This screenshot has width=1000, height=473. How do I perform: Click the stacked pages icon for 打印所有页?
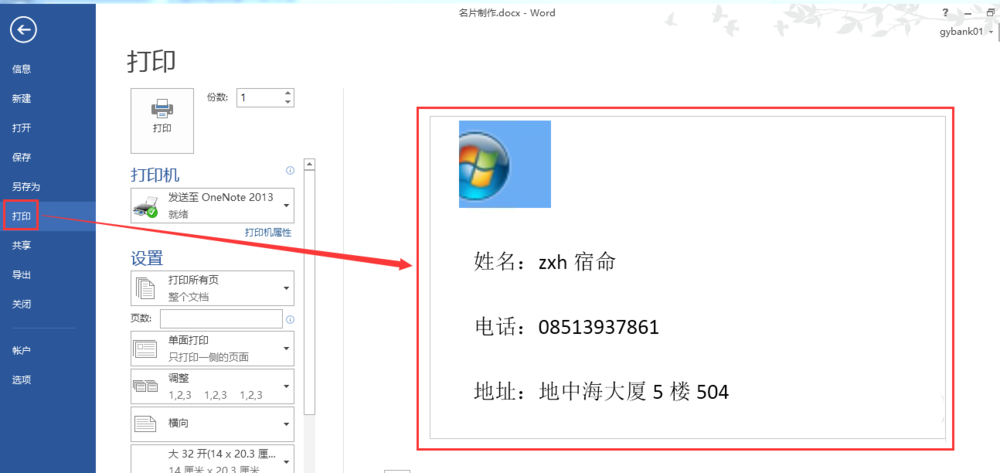pos(146,289)
